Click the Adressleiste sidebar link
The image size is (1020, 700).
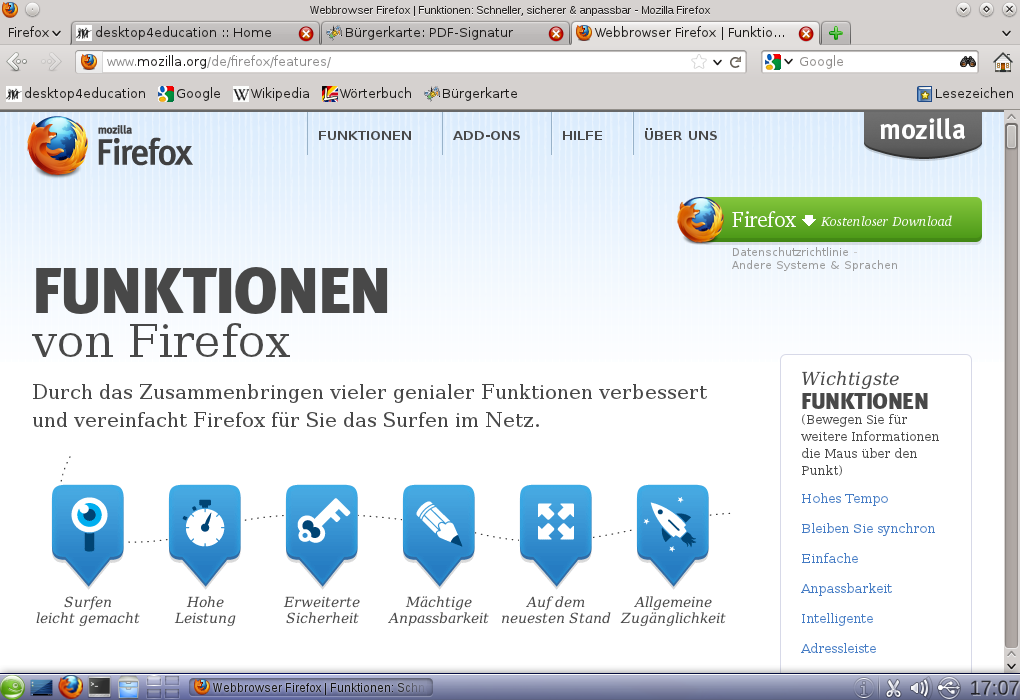[x=839, y=648]
